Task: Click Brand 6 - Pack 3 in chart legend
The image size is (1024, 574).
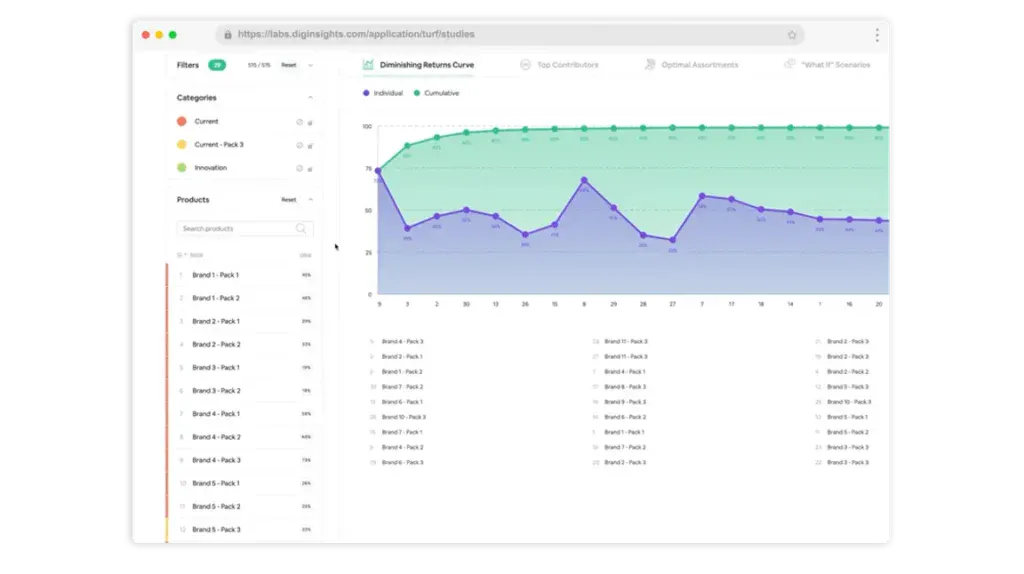Action: (x=402, y=462)
